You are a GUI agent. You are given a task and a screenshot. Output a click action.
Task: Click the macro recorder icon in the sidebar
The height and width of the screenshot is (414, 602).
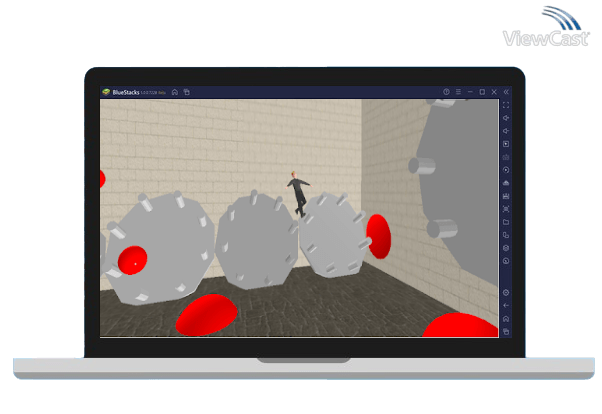point(506,196)
